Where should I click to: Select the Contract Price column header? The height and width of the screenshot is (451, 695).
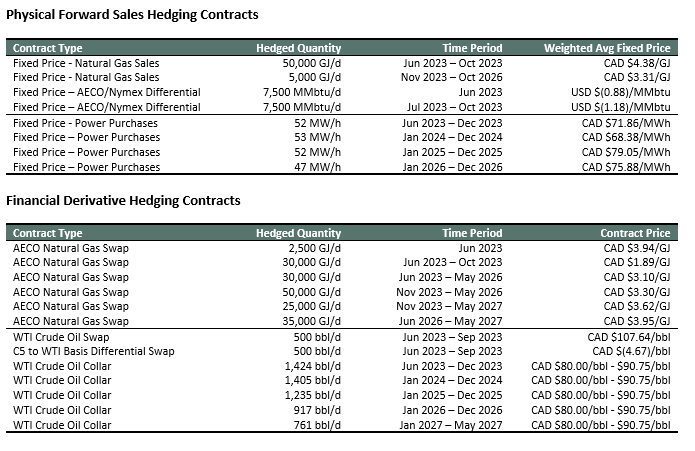635,233
